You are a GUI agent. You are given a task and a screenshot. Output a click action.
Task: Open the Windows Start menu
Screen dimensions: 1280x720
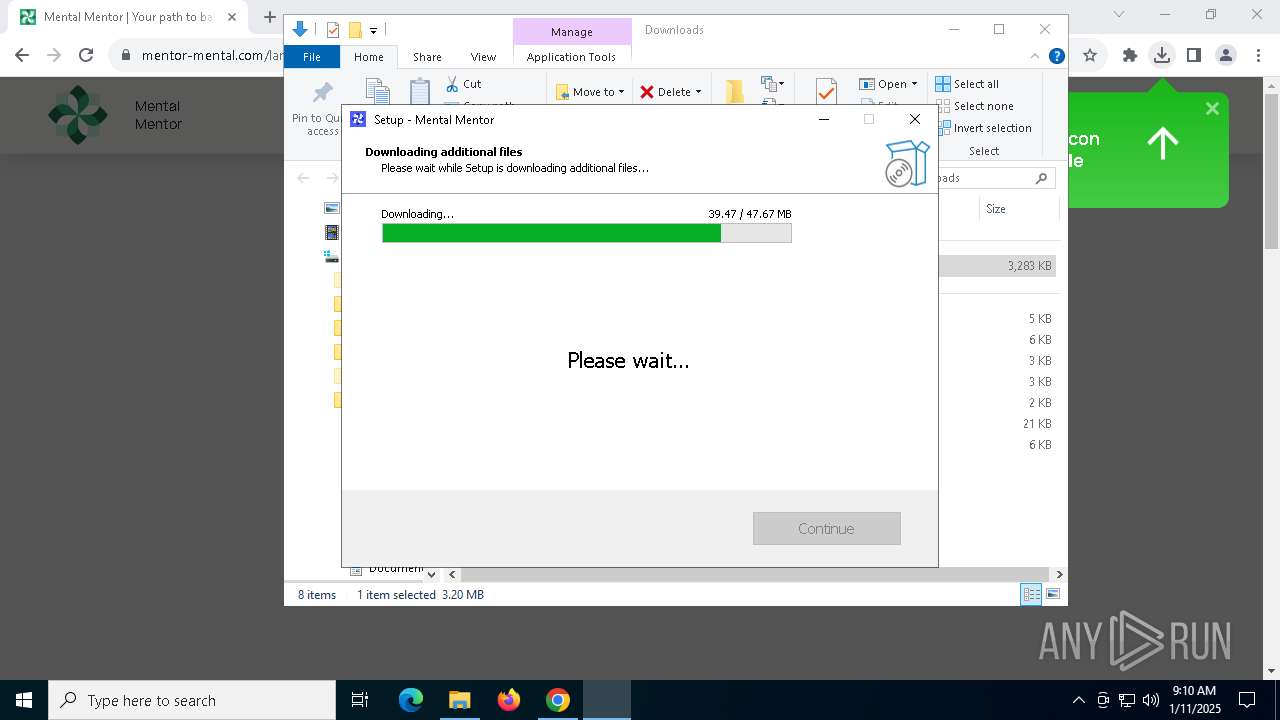click(x=24, y=700)
